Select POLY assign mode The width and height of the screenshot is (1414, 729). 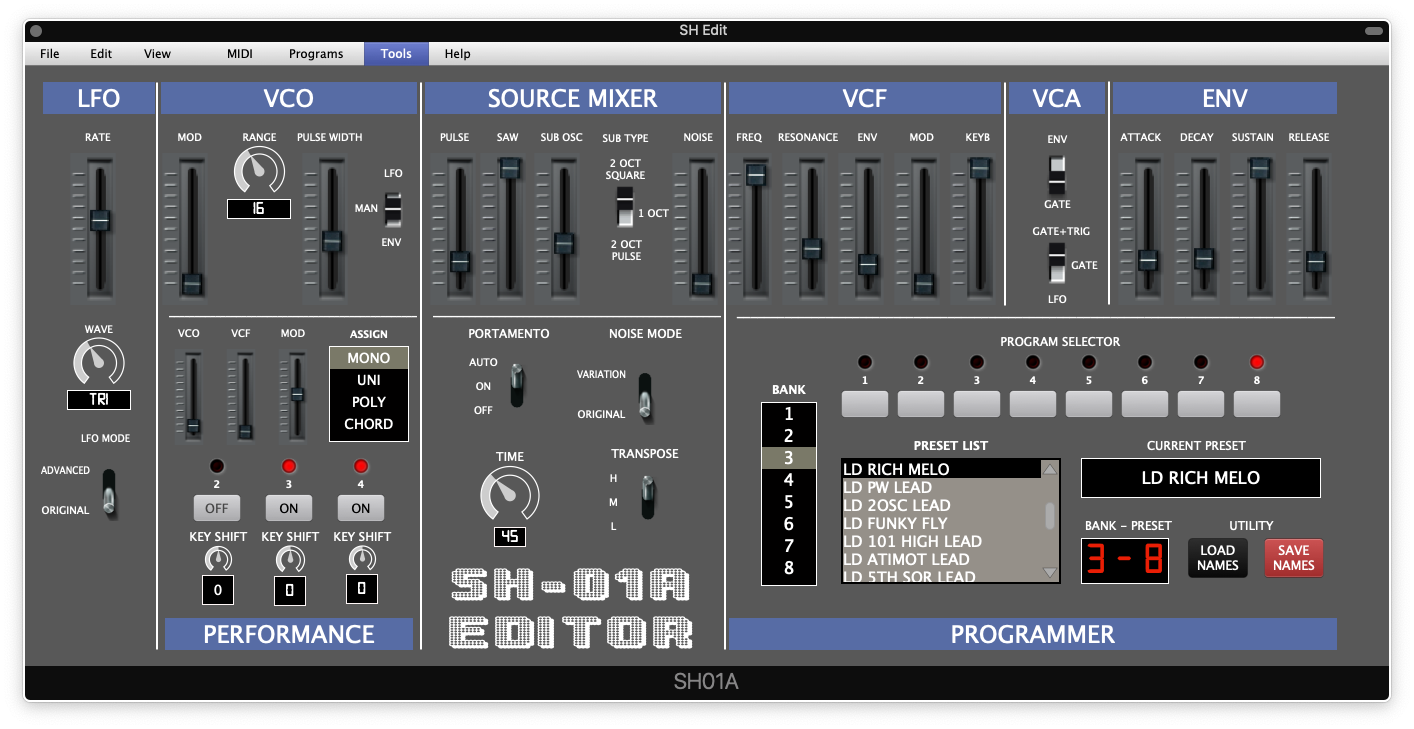pyautogui.click(x=369, y=402)
